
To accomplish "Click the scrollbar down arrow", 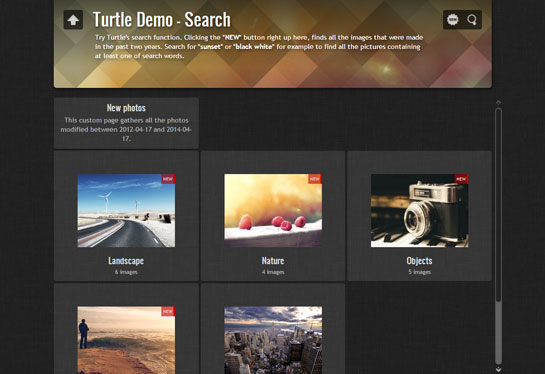I will click(498, 369).
